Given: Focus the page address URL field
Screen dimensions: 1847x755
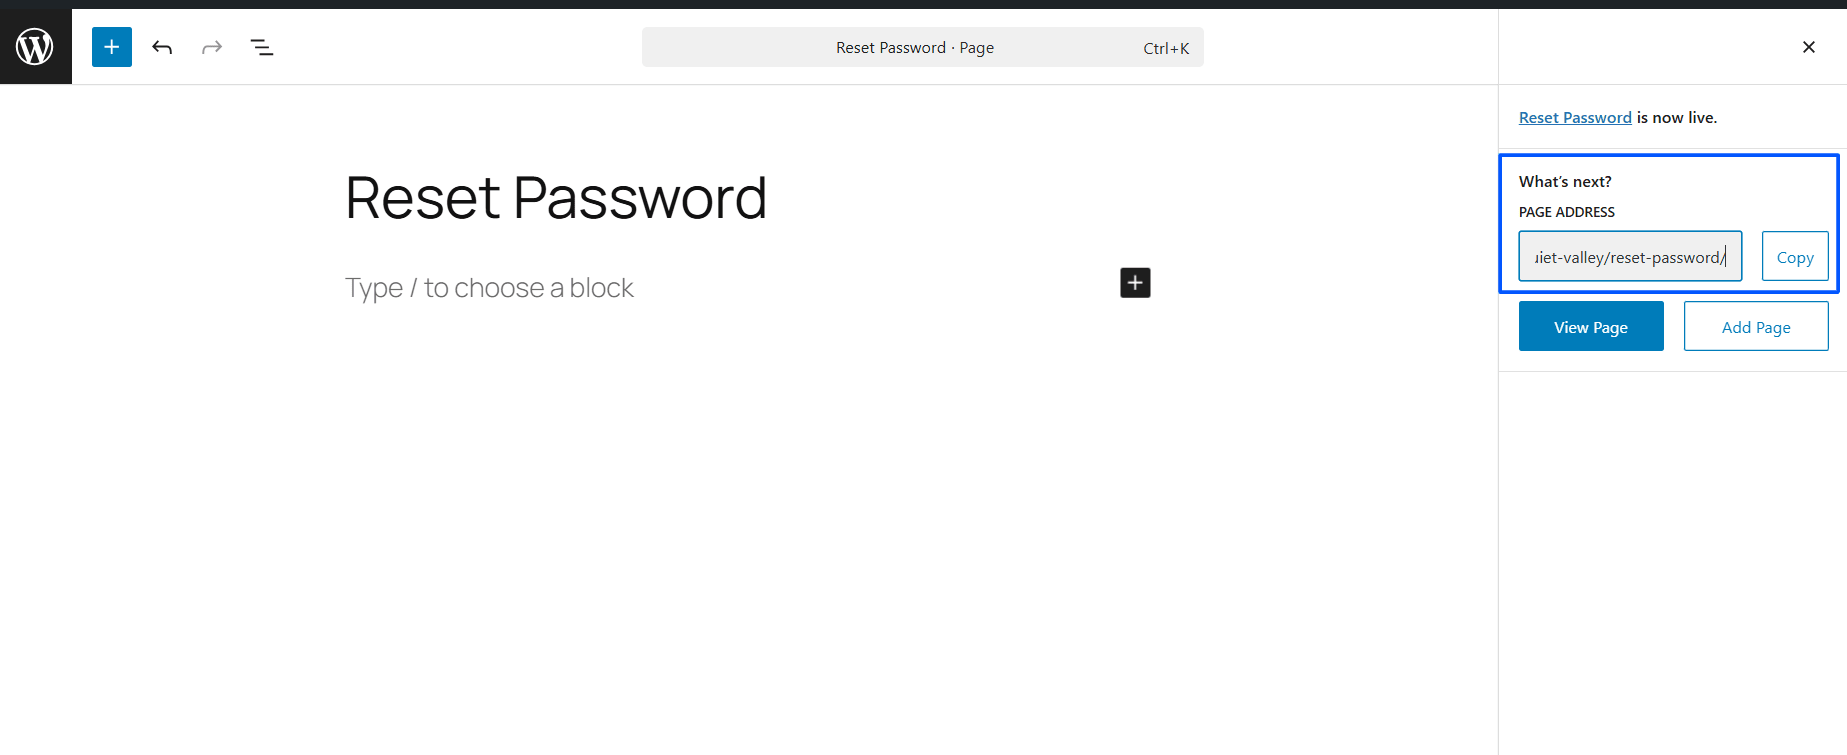Looking at the screenshot, I should (x=1630, y=256).
